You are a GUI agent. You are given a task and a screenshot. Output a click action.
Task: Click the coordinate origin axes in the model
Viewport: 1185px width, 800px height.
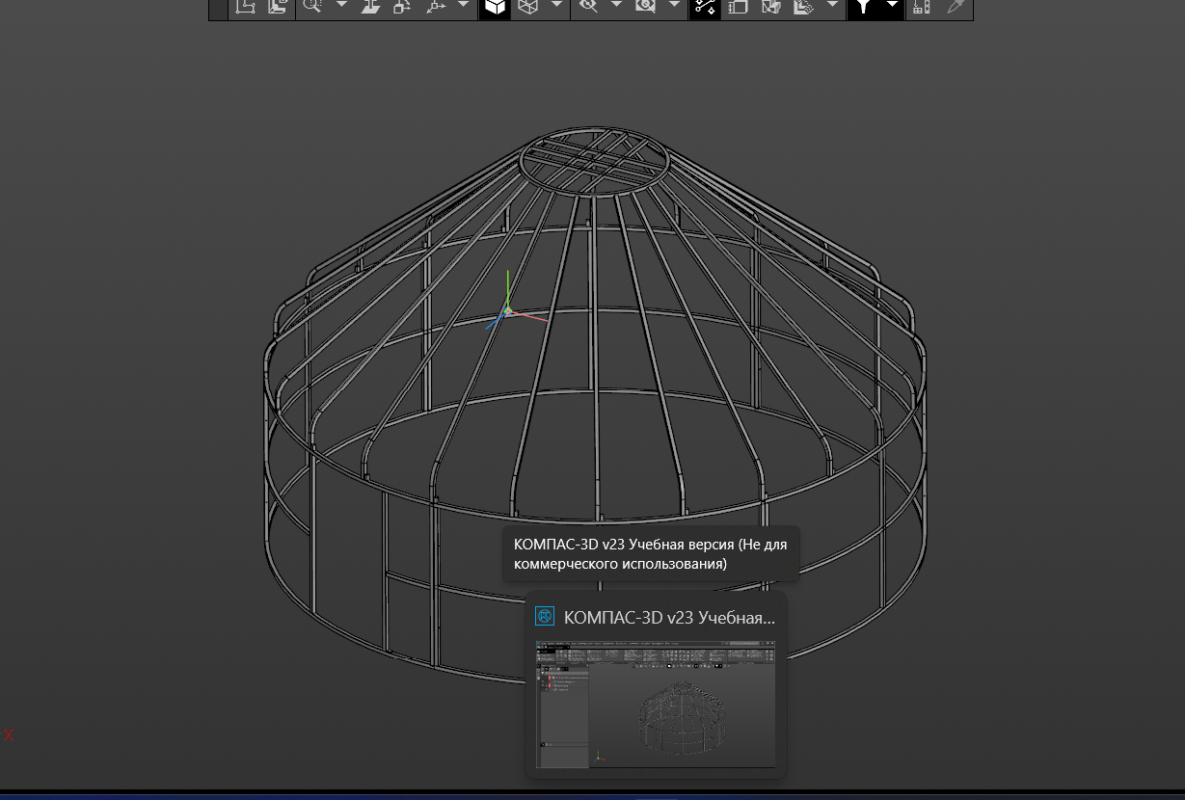tap(508, 311)
